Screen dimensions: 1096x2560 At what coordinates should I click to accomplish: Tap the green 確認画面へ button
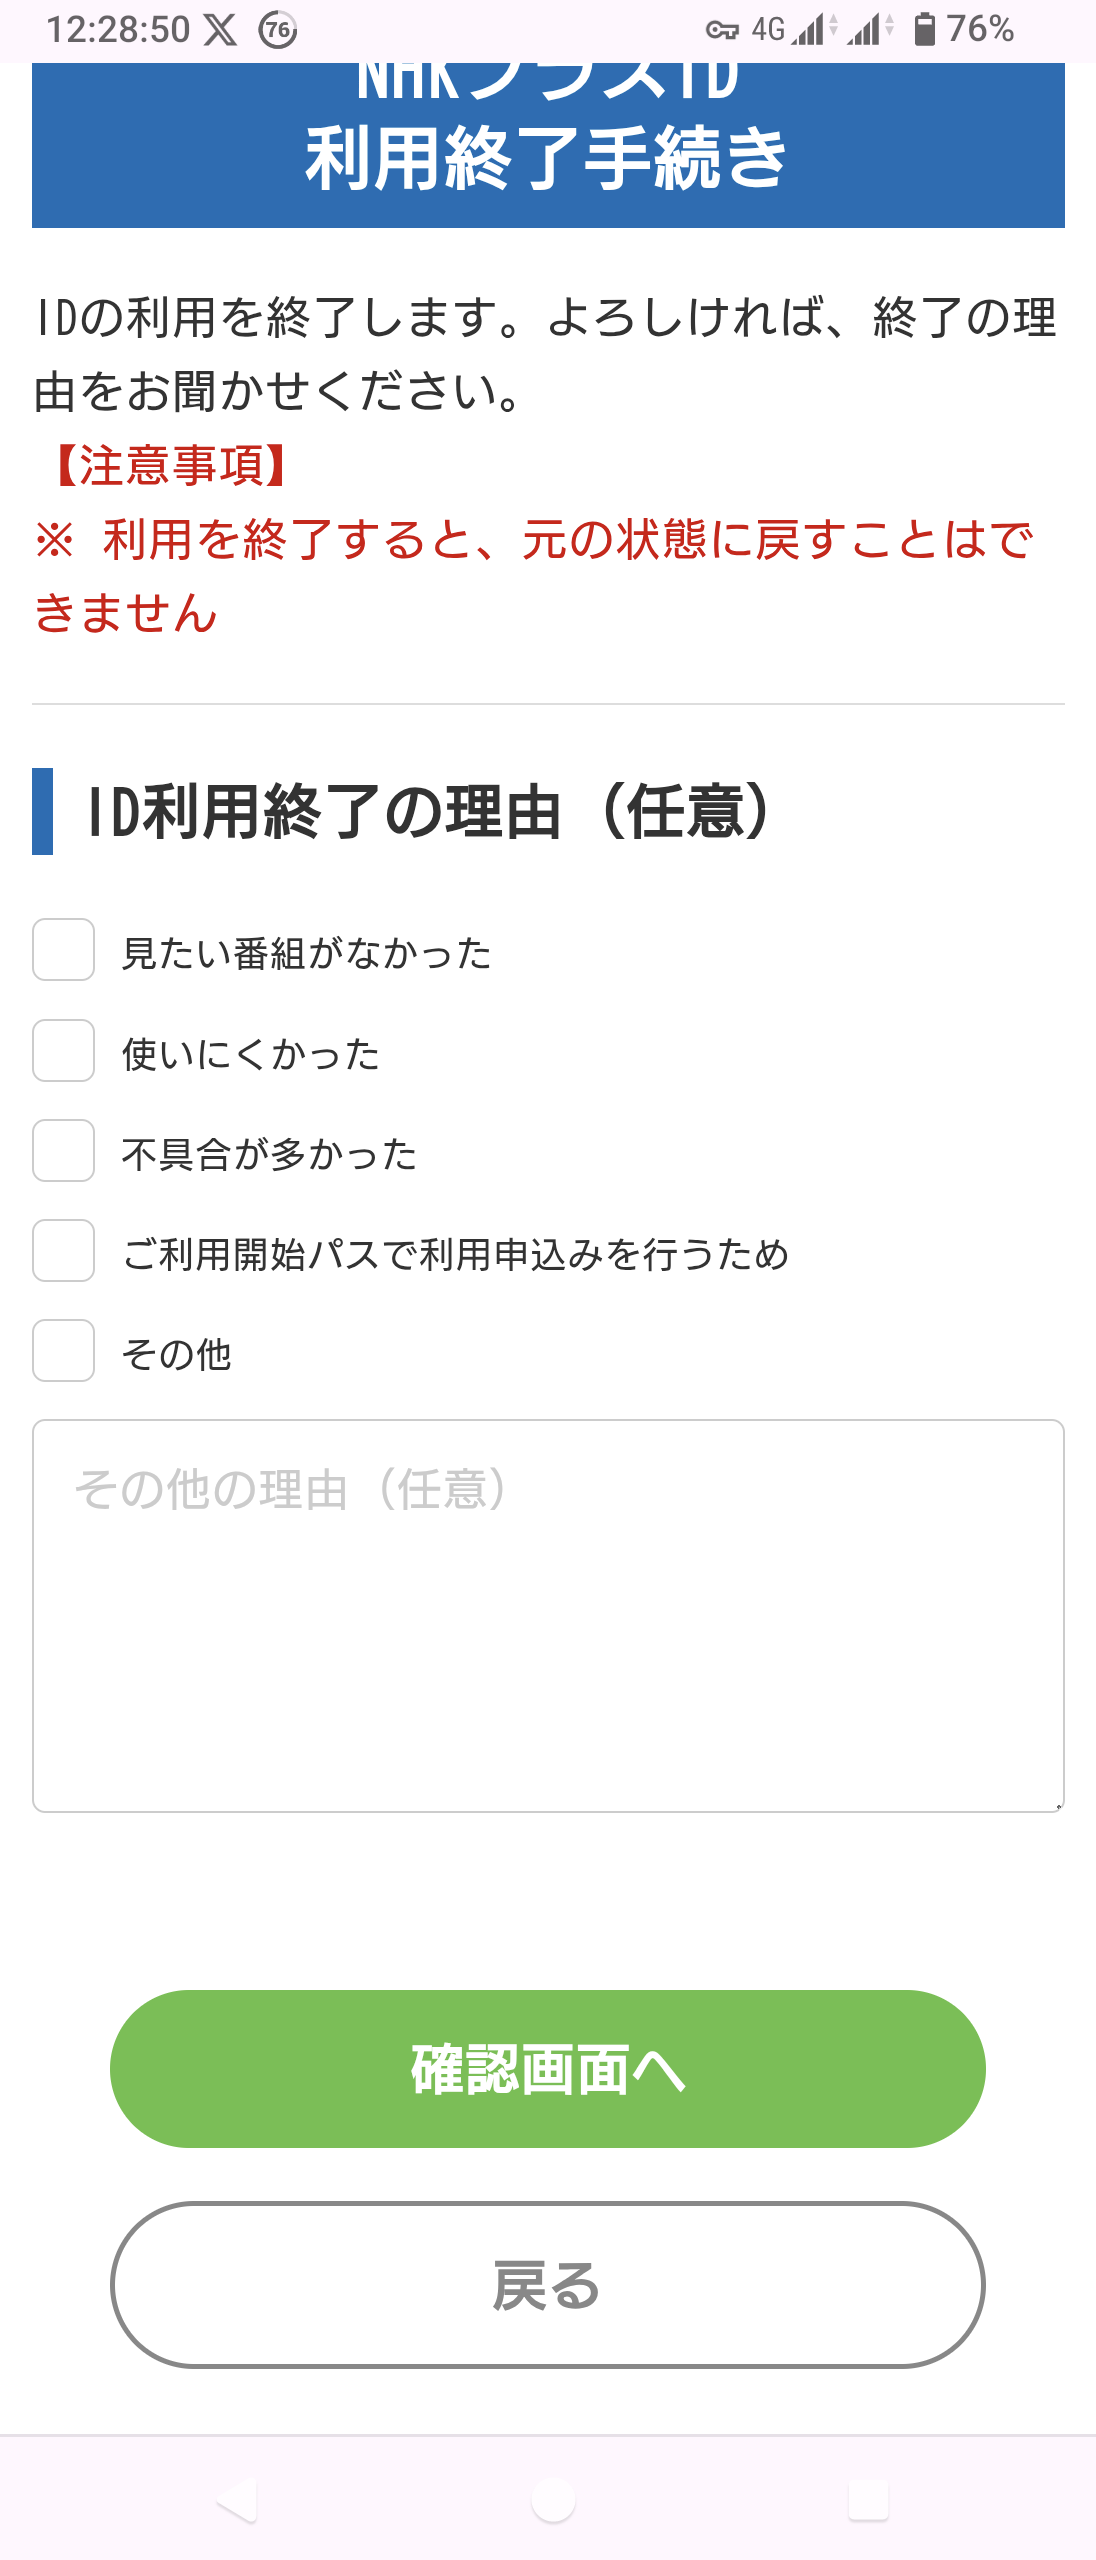[x=548, y=2069]
